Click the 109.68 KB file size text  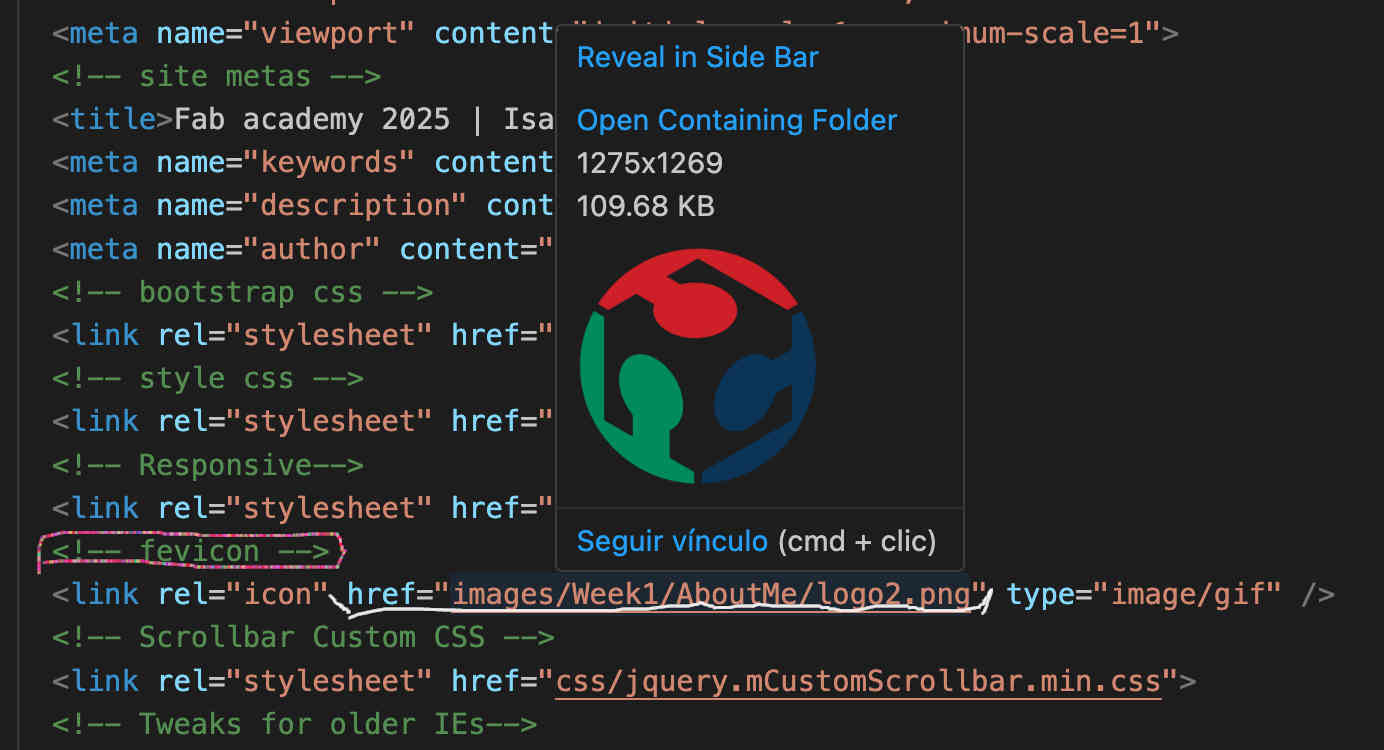point(645,206)
